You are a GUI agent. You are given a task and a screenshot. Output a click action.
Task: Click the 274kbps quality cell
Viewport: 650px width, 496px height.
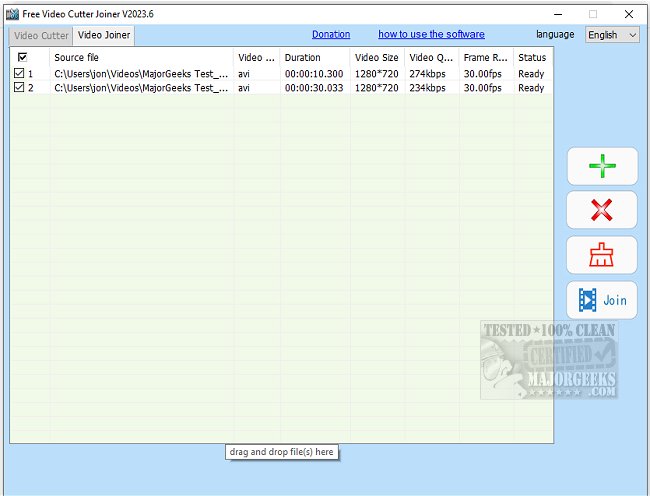coord(427,74)
